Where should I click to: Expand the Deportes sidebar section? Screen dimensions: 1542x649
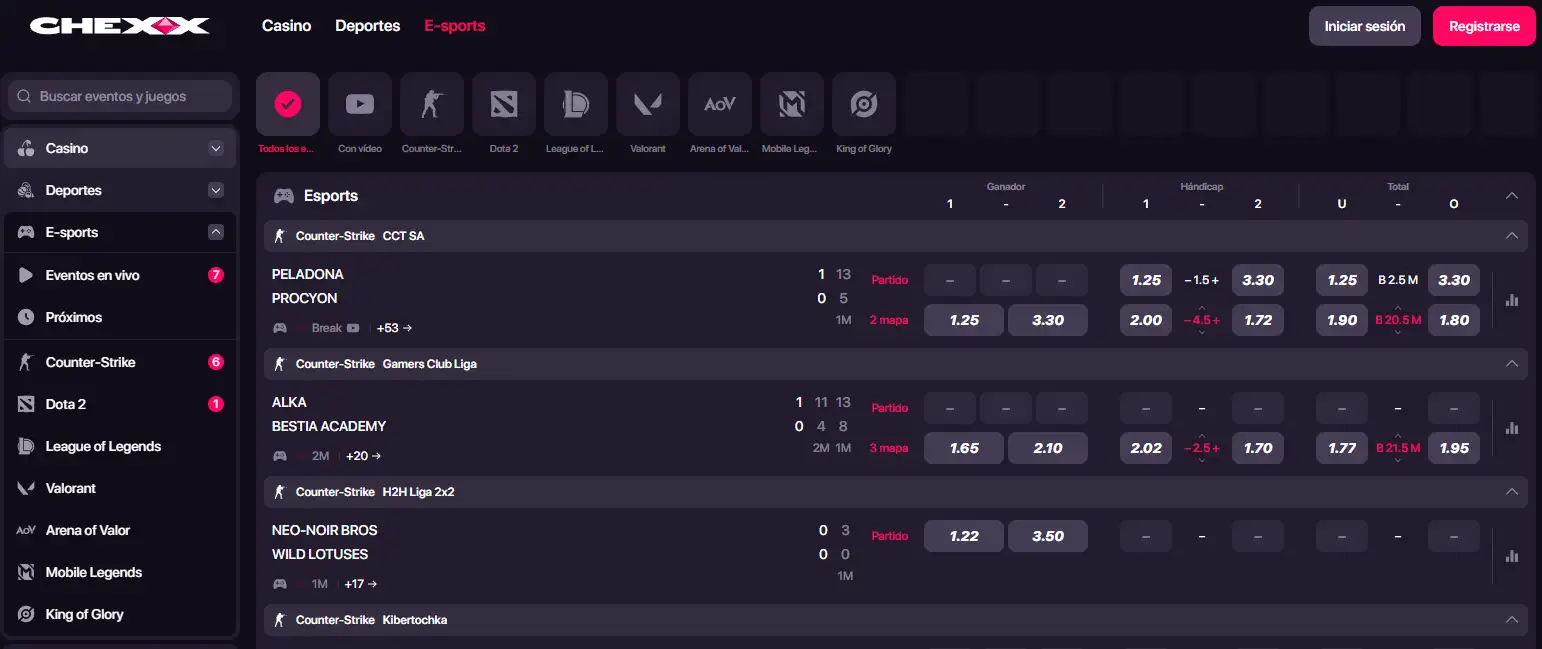click(x=215, y=190)
